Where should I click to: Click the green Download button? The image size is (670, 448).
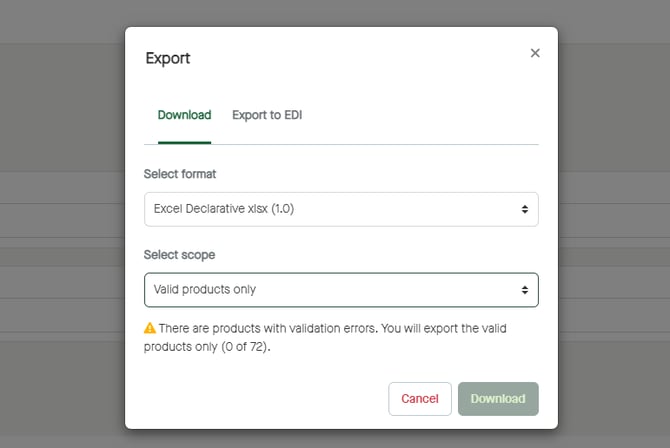[x=498, y=399]
